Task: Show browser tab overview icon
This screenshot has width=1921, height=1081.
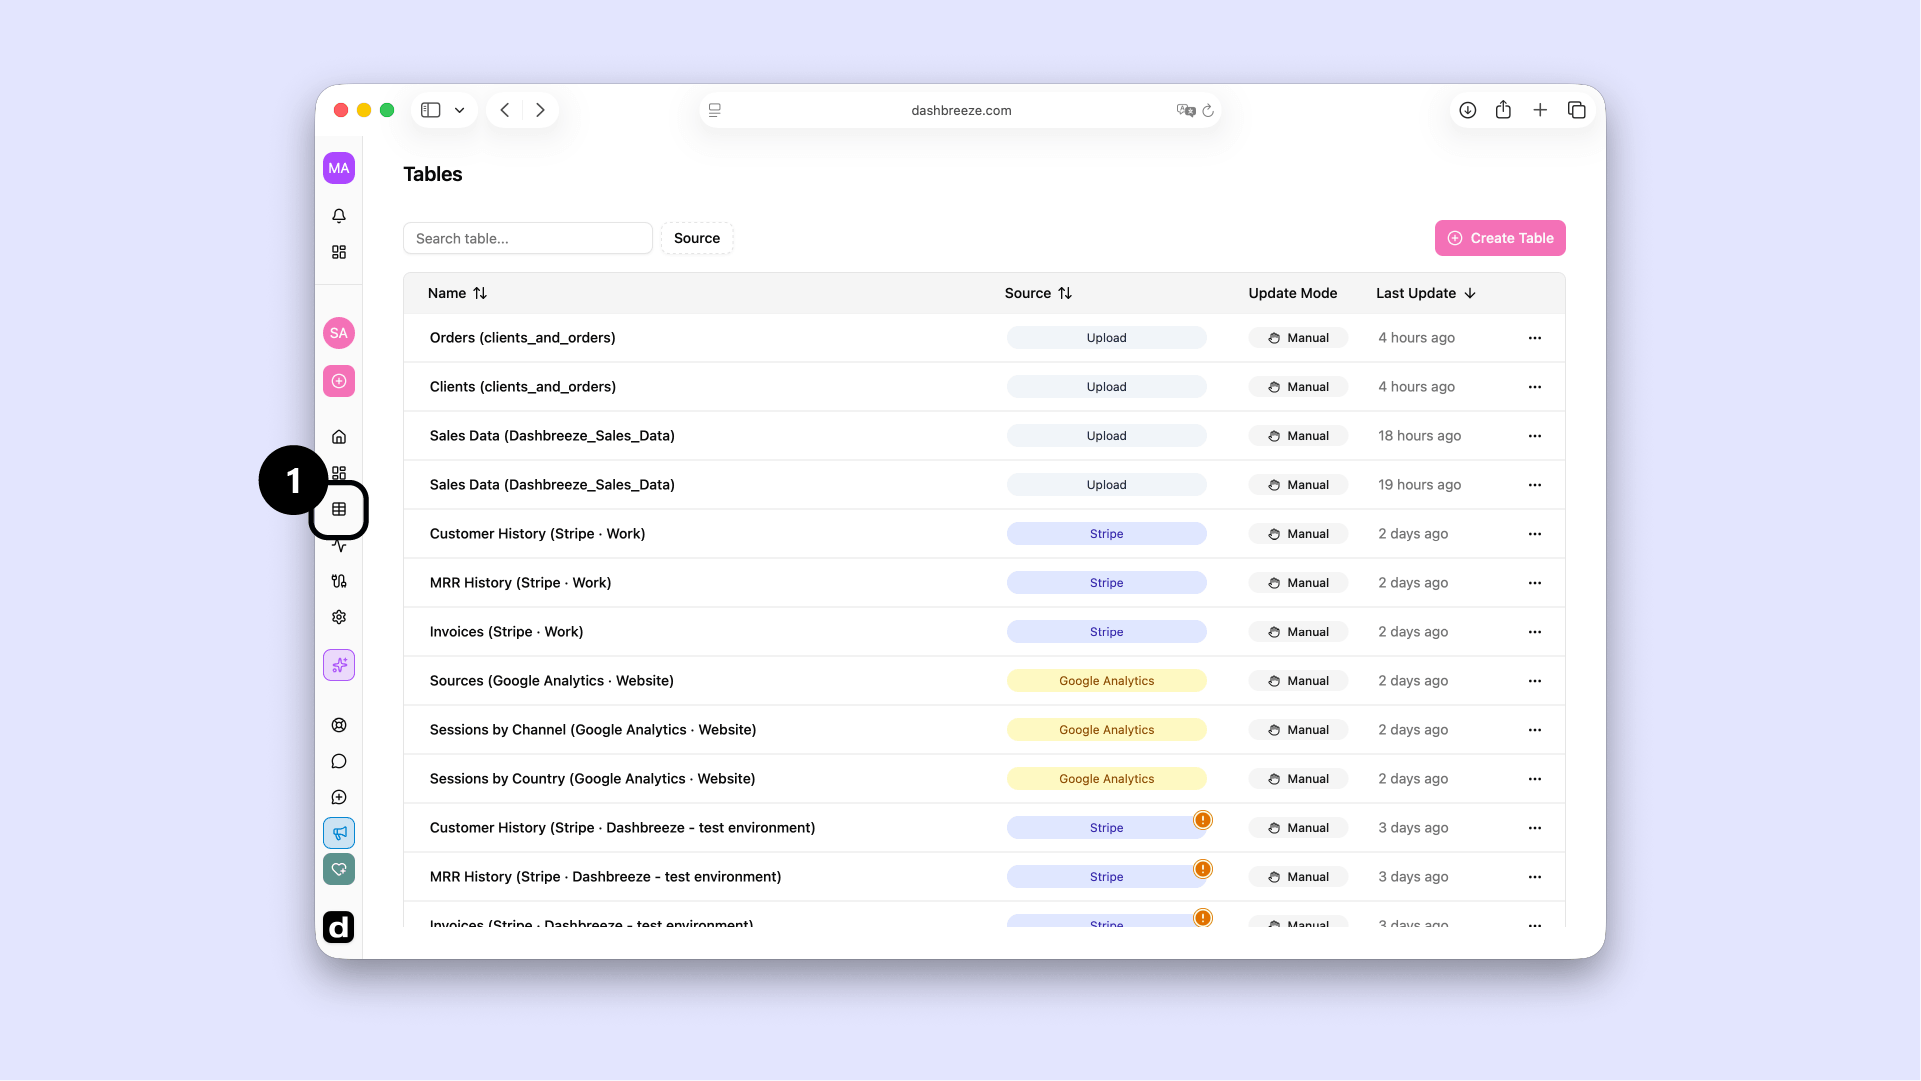Action: click(x=1577, y=110)
